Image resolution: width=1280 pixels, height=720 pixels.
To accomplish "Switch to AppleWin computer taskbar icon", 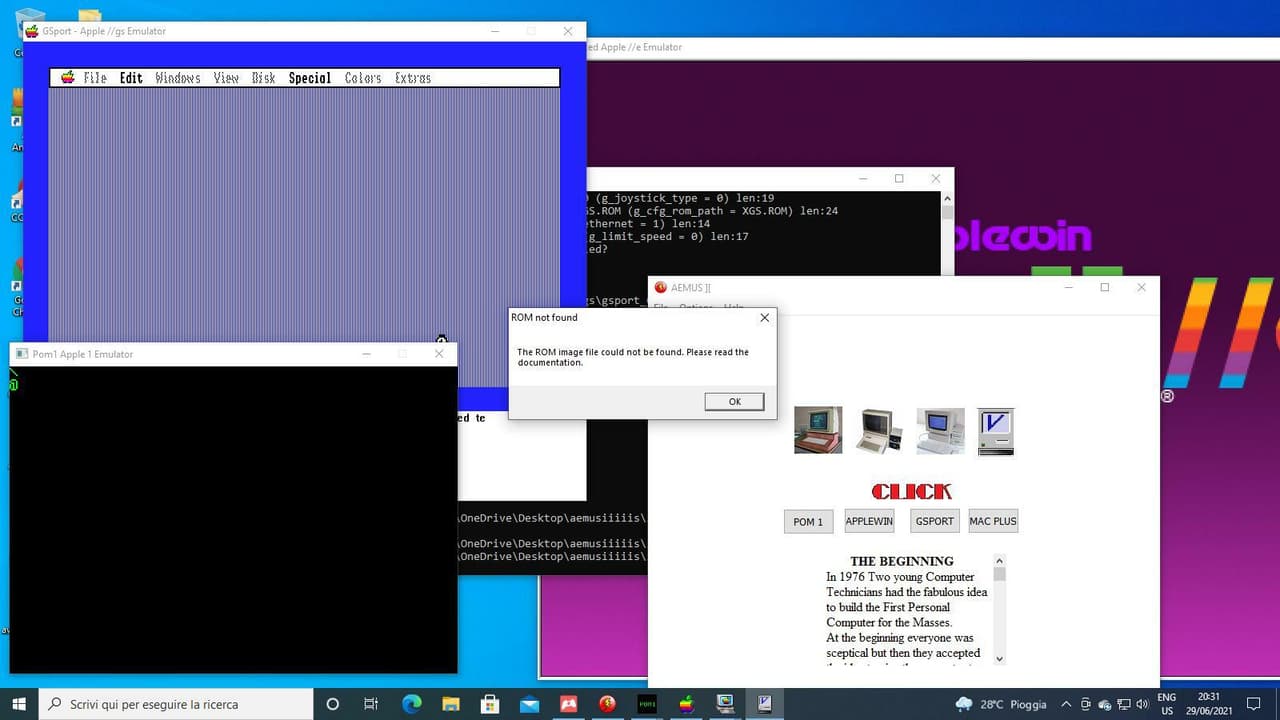I will (725, 704).
